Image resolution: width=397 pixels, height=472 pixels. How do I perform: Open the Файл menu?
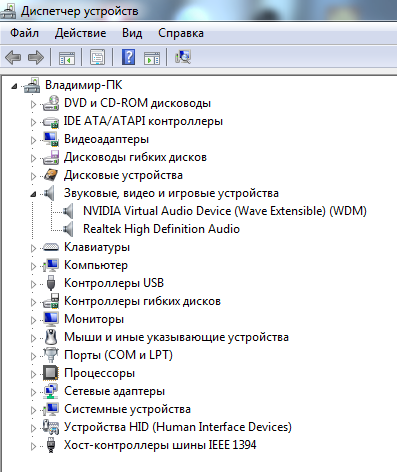point(24,33)
